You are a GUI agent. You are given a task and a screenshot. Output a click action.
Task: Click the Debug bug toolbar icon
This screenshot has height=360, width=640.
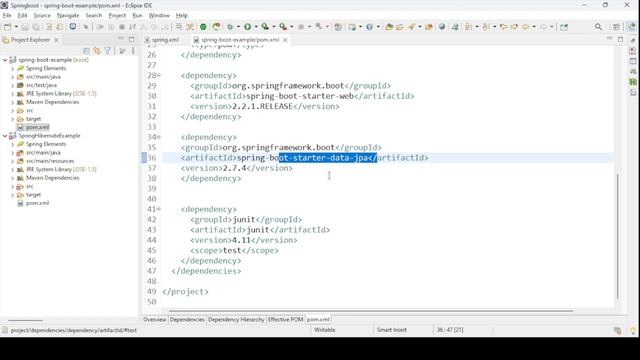click(x=230, y=27)
